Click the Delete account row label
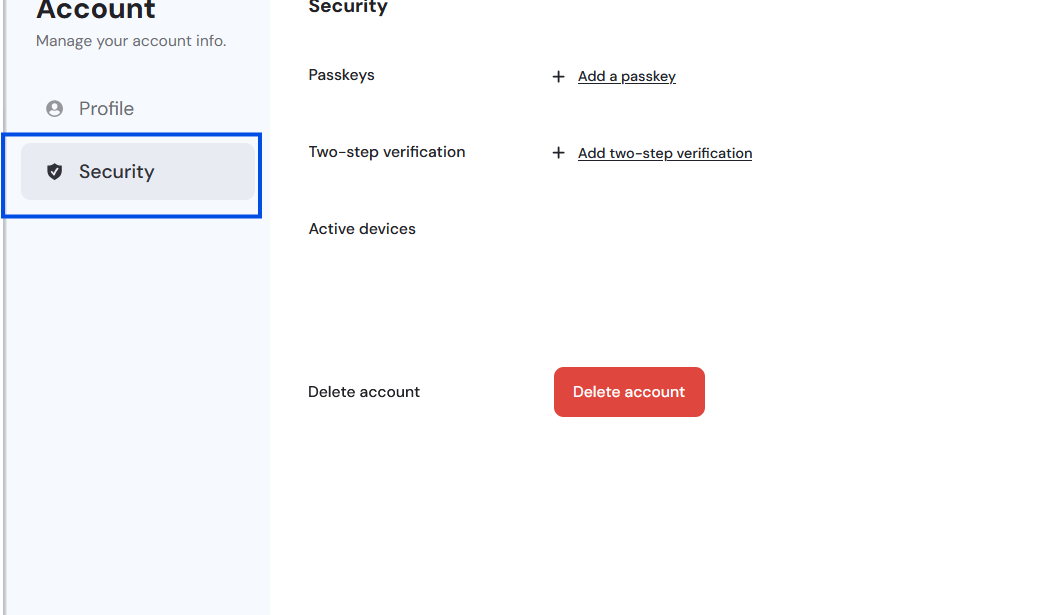Image resolution: width=1041 pixels, height=615 pixels. 364,392
